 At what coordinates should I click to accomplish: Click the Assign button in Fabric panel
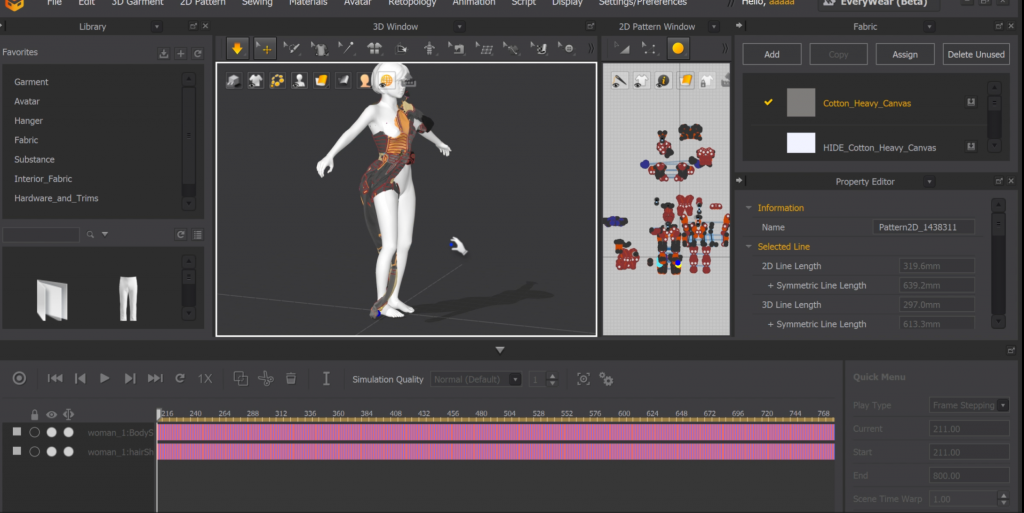click(905, 54)
